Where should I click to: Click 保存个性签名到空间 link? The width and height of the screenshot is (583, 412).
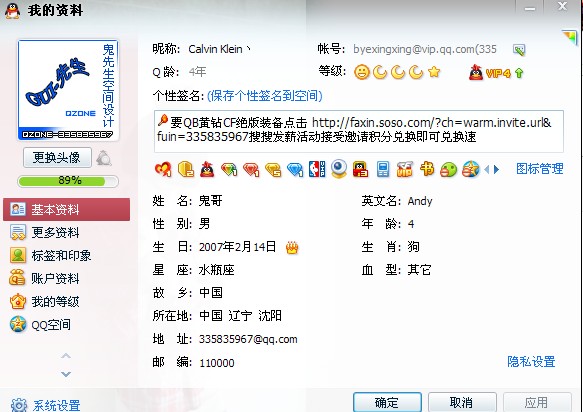click(x=264, y=96)
